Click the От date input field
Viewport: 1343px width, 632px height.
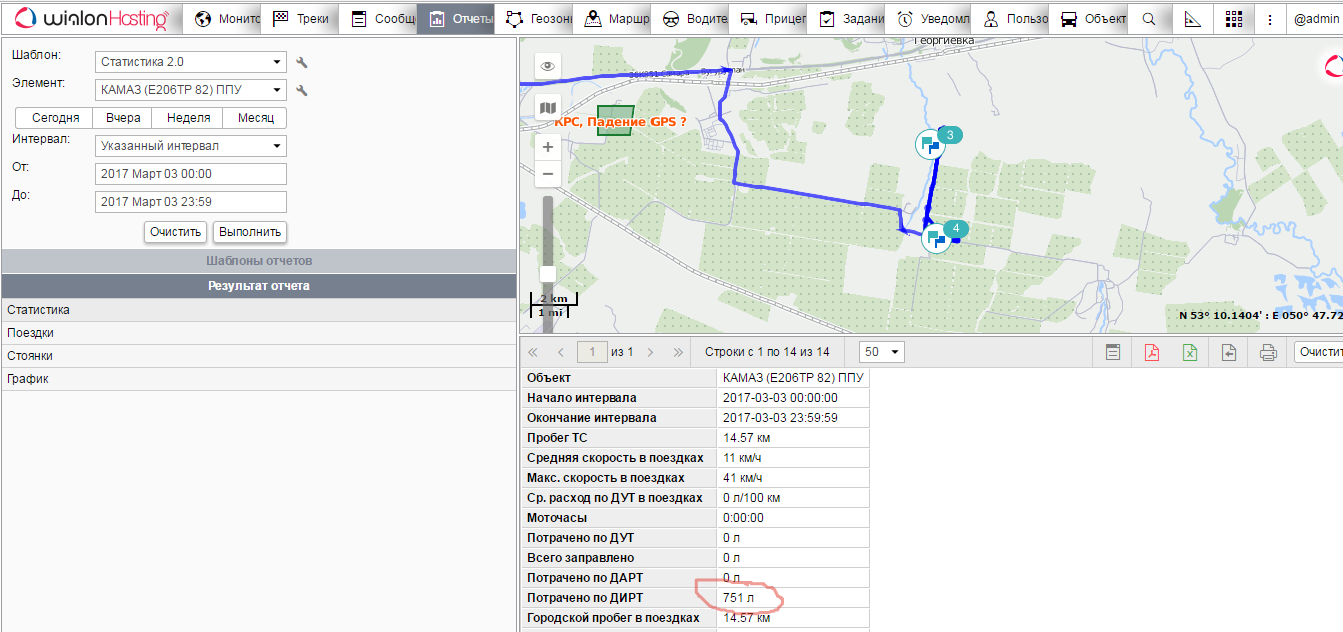click(x=191, y=174)
